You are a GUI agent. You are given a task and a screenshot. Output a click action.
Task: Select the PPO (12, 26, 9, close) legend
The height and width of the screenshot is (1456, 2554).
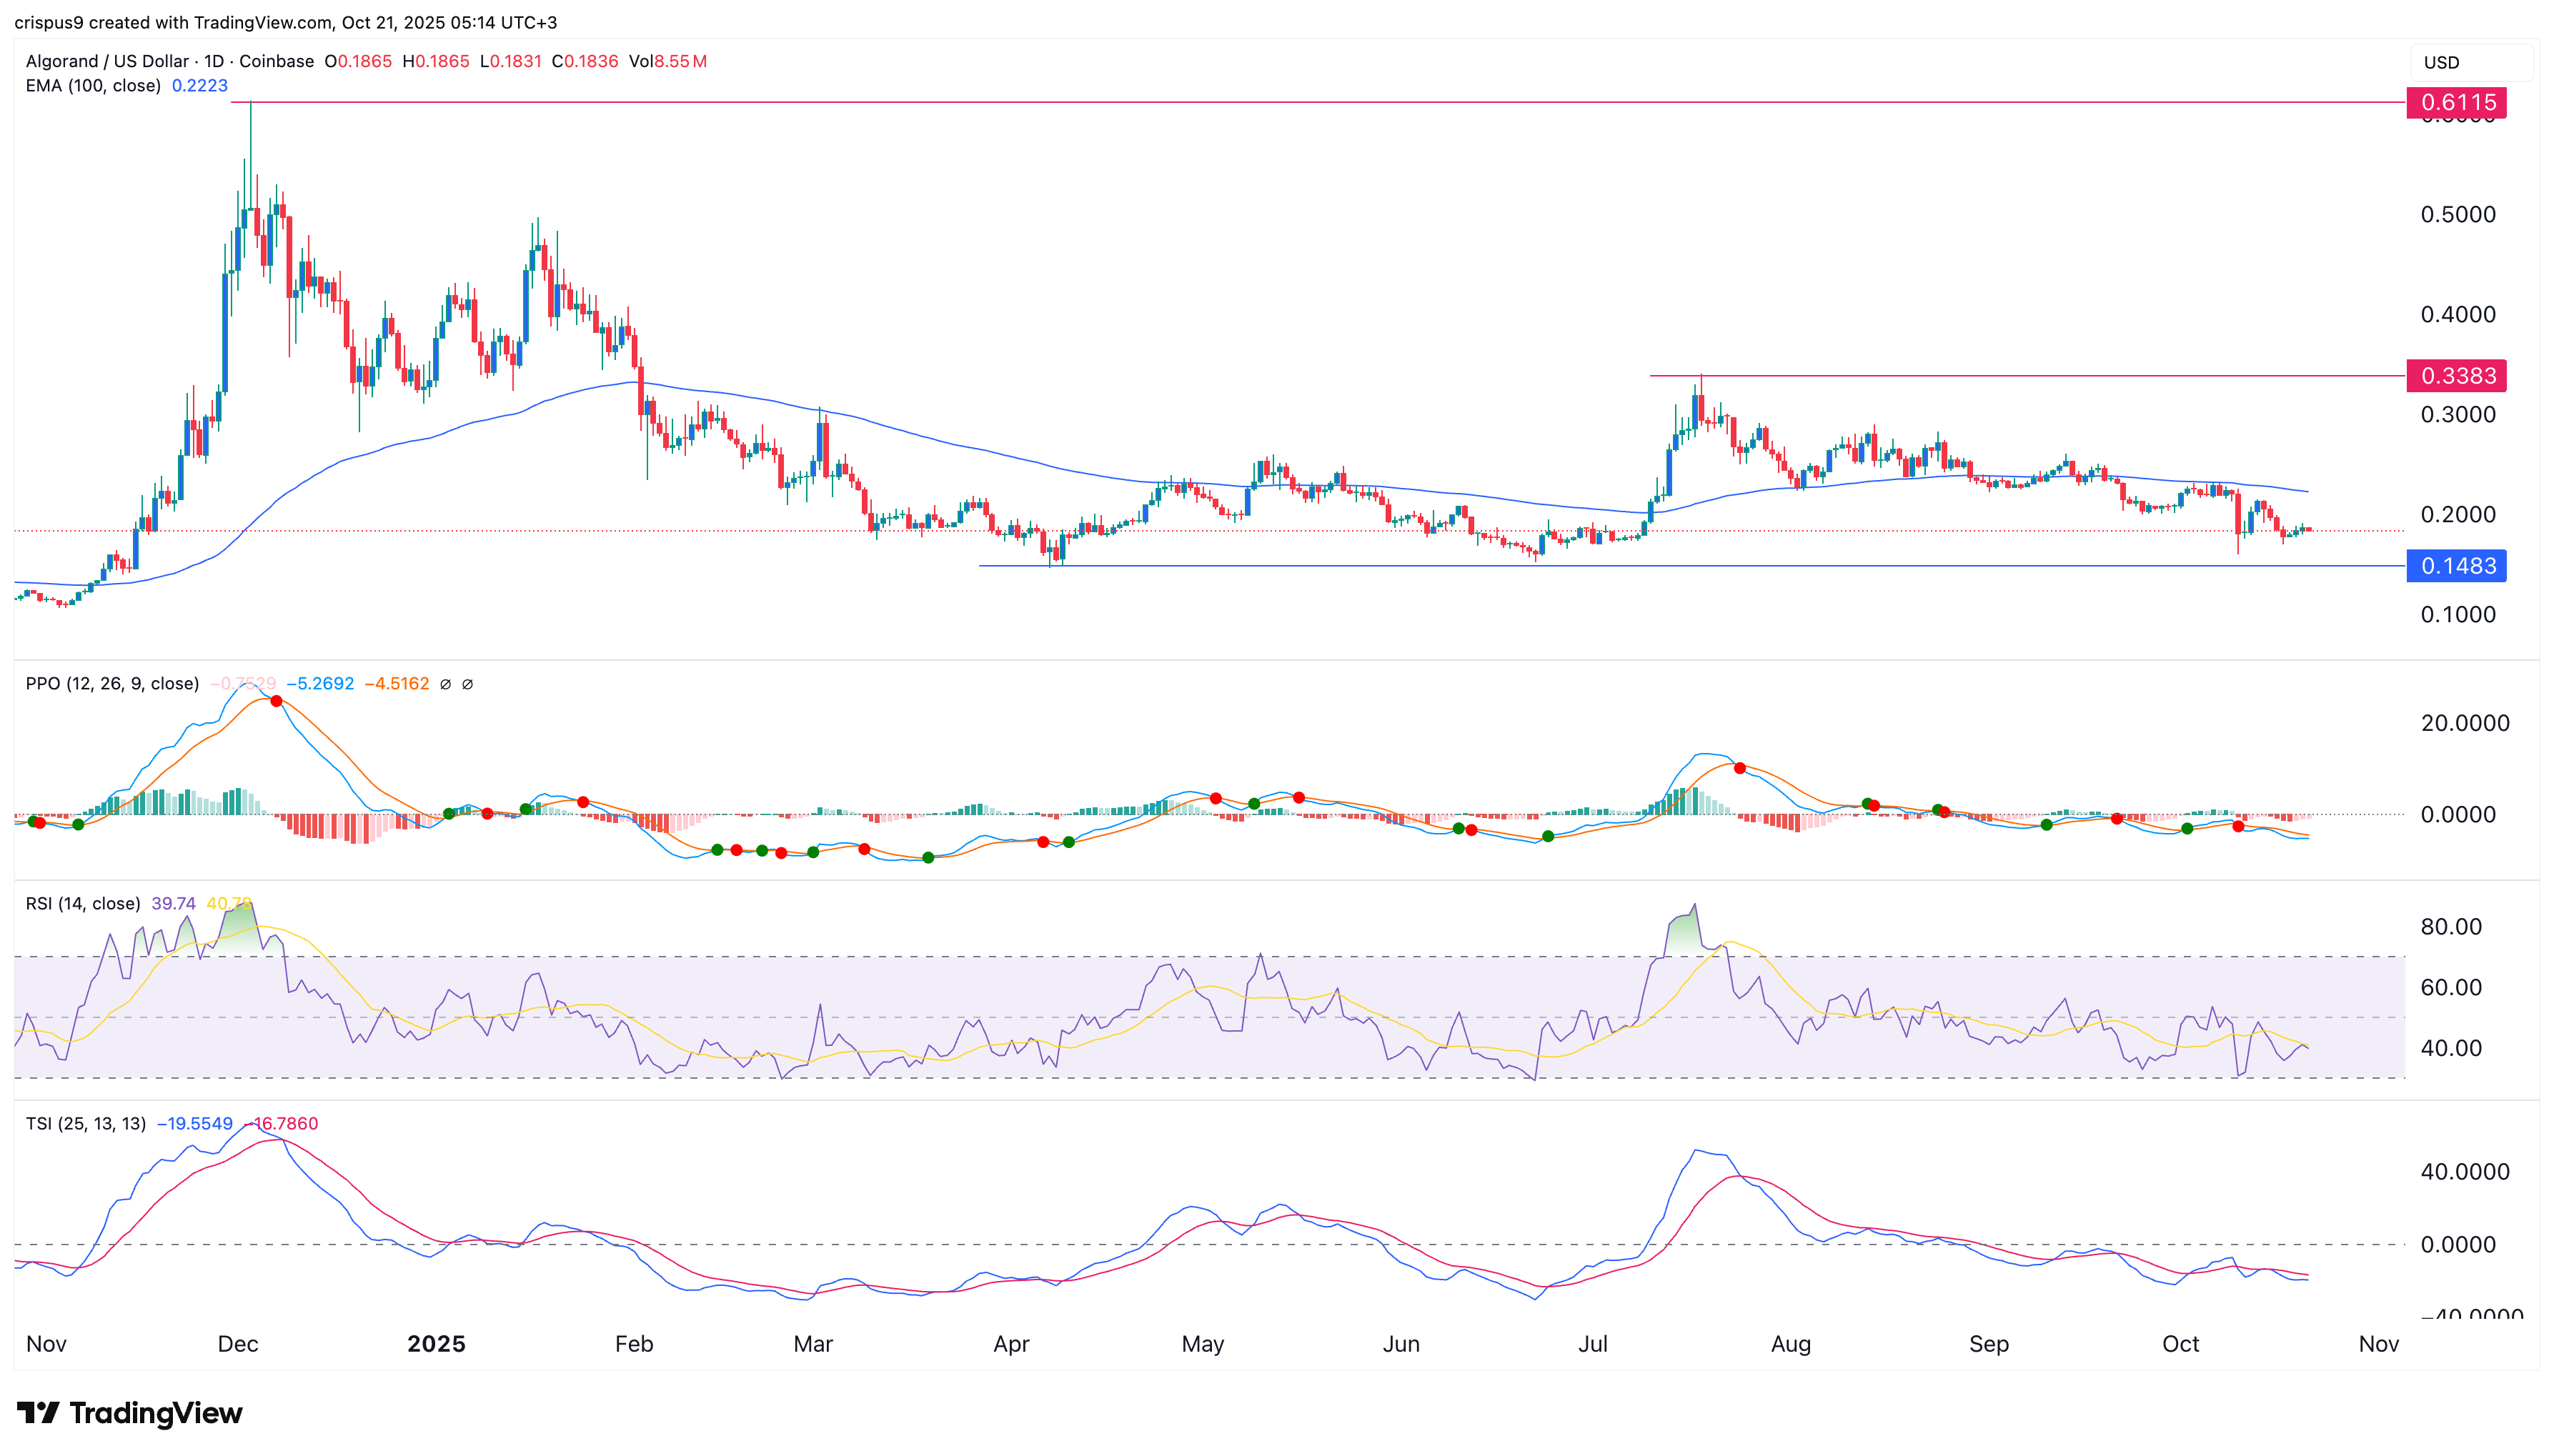[112, 684]
